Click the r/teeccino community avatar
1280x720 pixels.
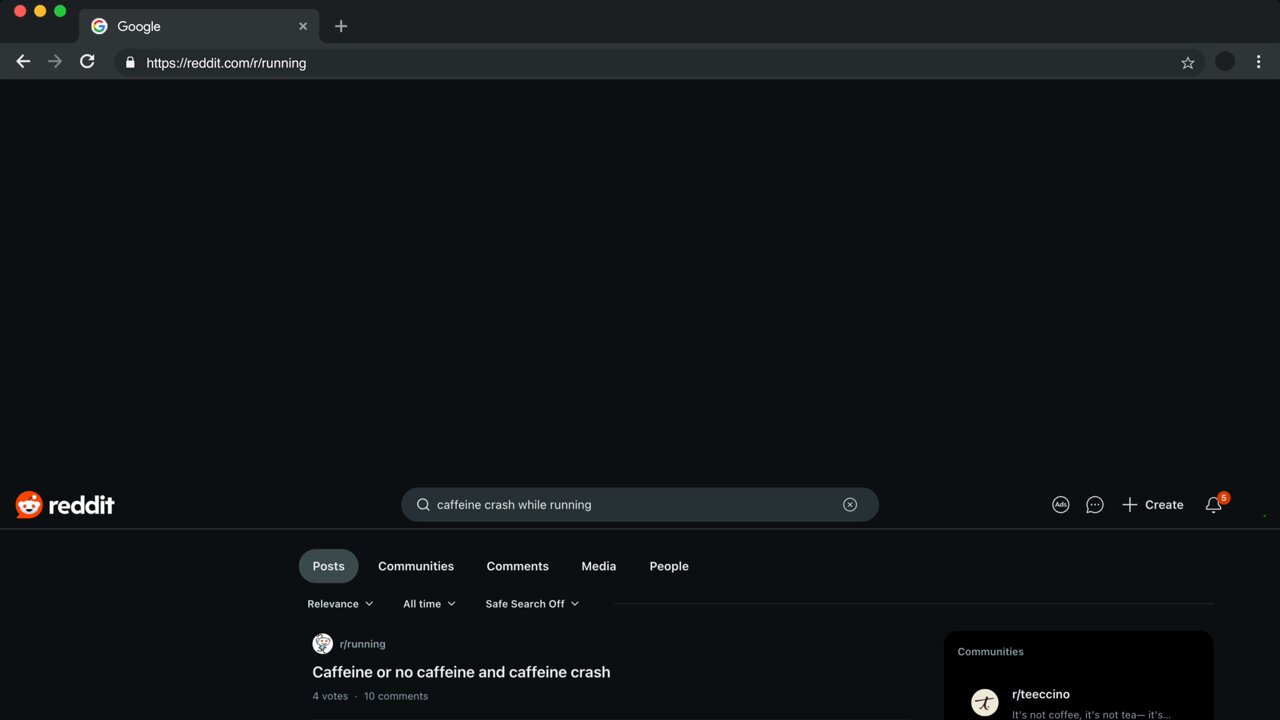point(985,703)
